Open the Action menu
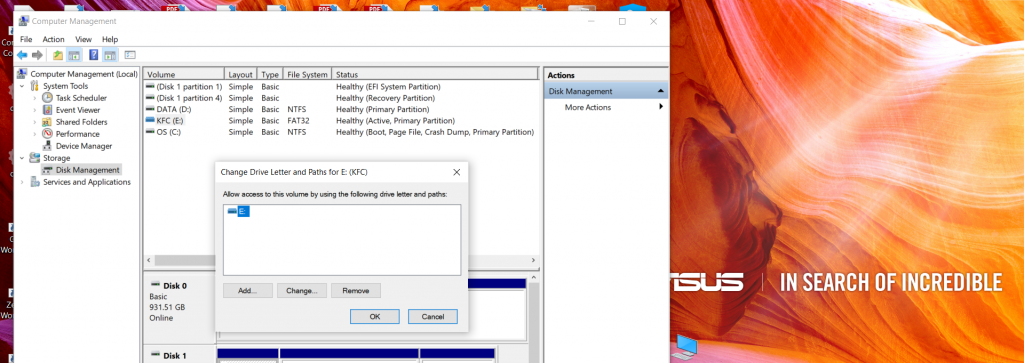 point(54,39)
